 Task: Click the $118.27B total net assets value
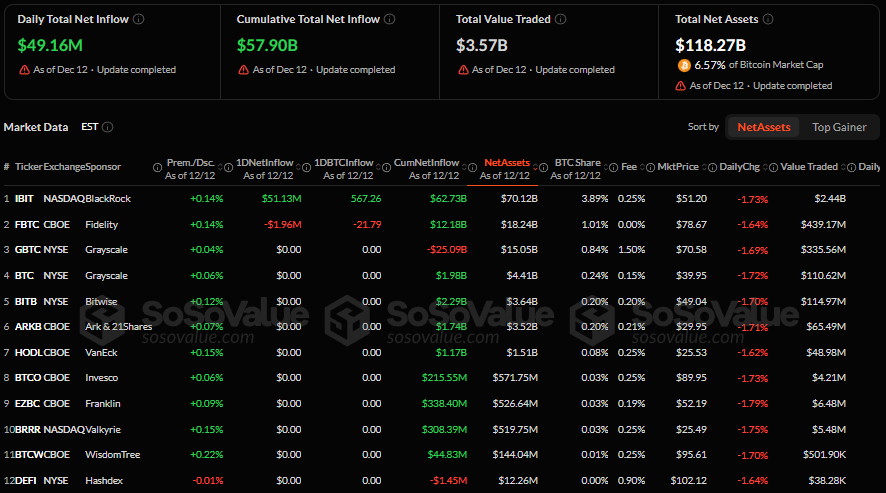[x=711, y=45]
